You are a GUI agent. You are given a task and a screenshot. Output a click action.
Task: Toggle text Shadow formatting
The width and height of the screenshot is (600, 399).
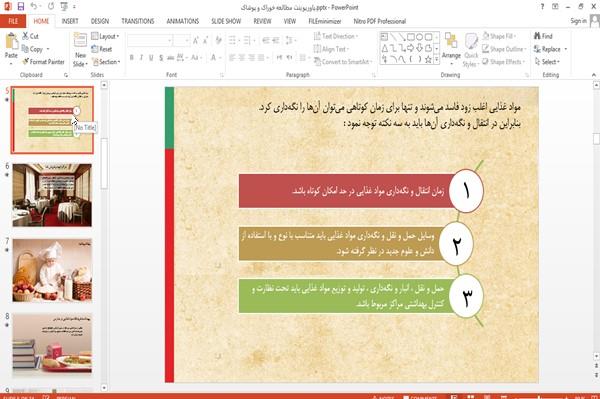point(161,58)
